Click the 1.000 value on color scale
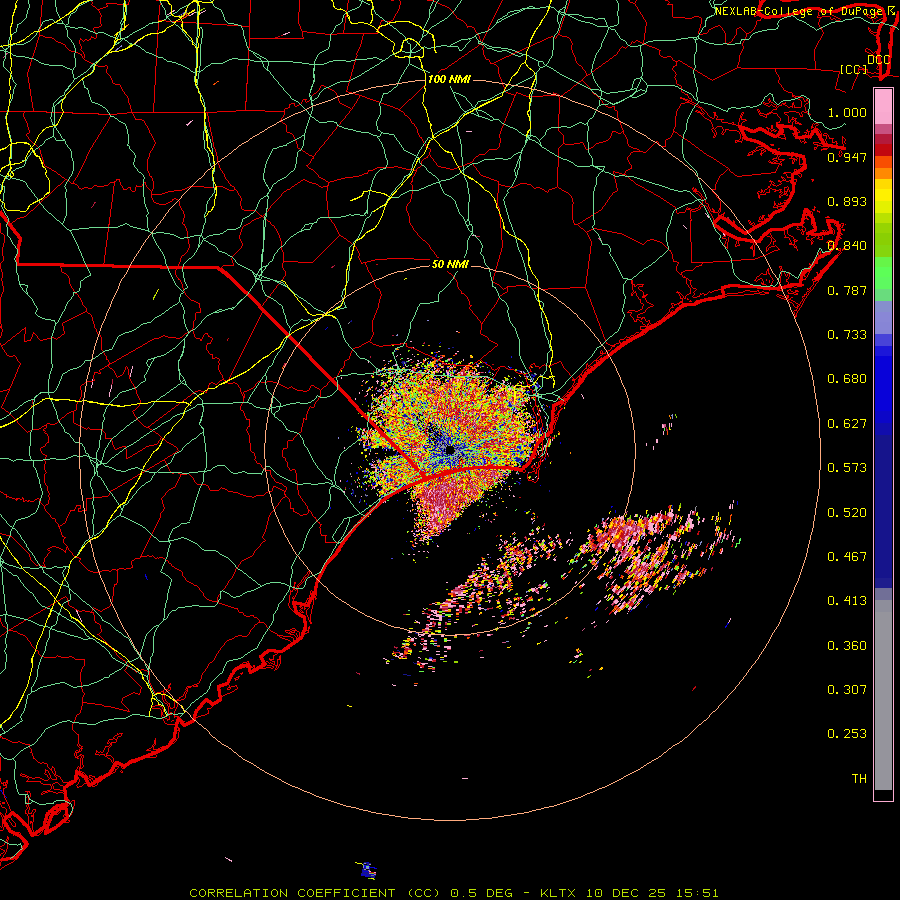The image size is (900, 900). pos(847,112)
